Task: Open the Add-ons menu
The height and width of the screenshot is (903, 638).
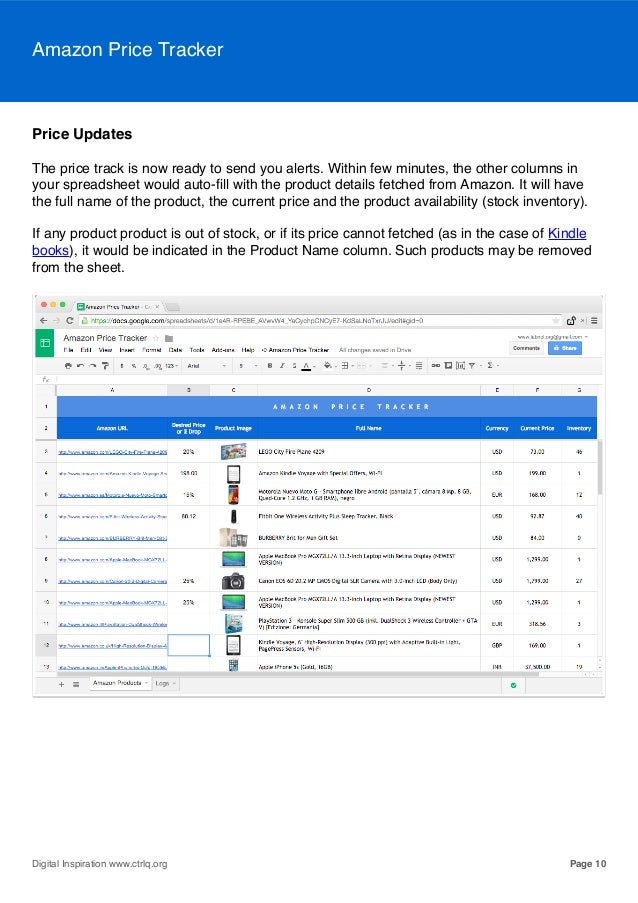Action: (x=223, y=350)
